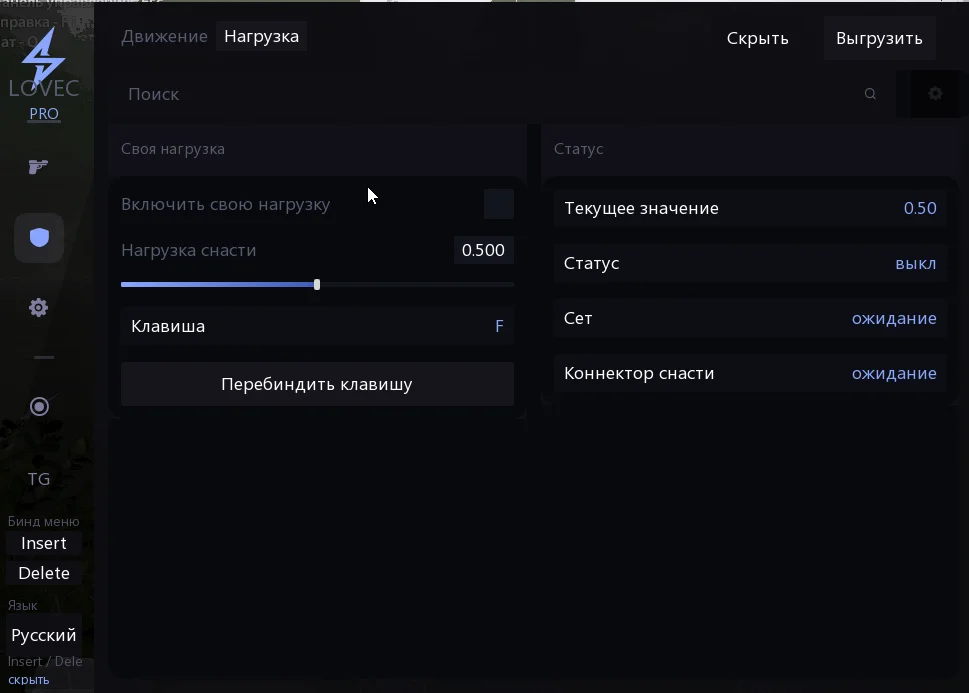Click the Скрыть button
The image size is (969, 693).
(x=756, y=38)
